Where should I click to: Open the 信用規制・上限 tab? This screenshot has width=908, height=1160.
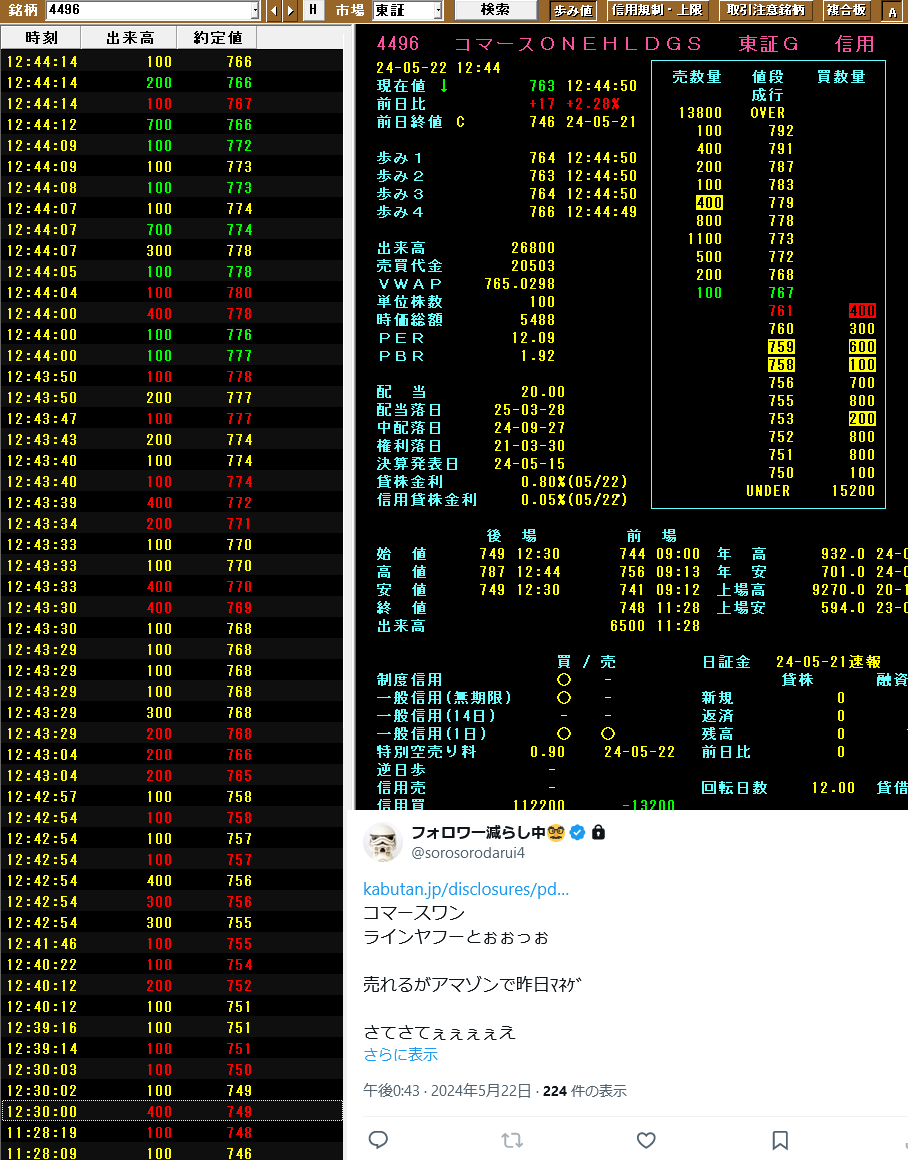point(658,10)
